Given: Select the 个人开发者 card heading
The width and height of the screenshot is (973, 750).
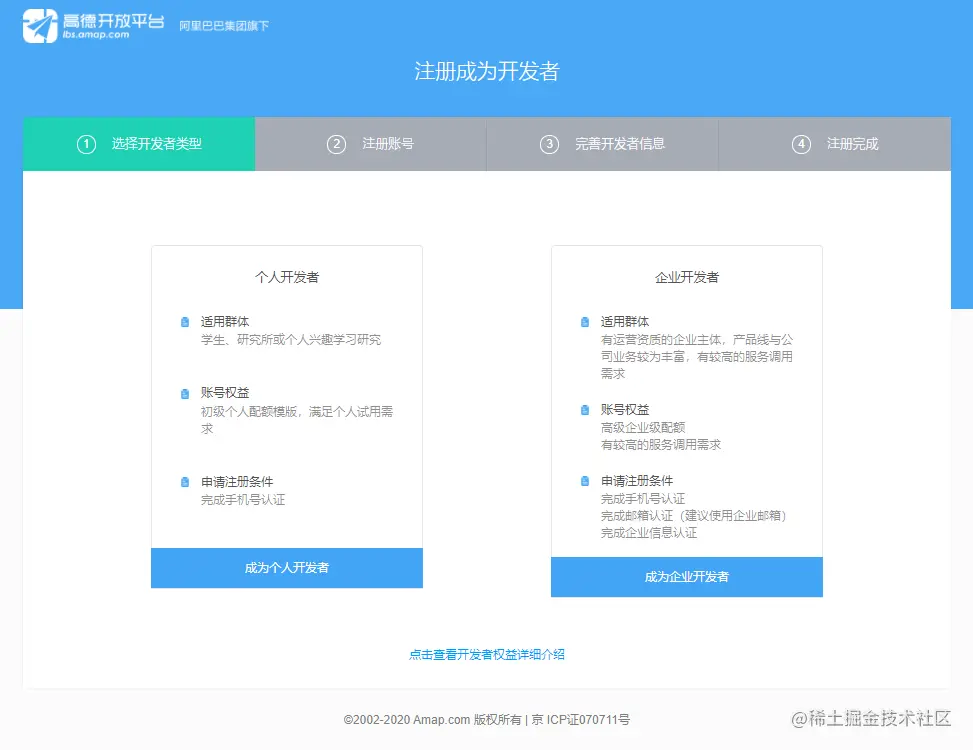Looking at the screenshot, I should pyautogui.click(x=286, y=277).
